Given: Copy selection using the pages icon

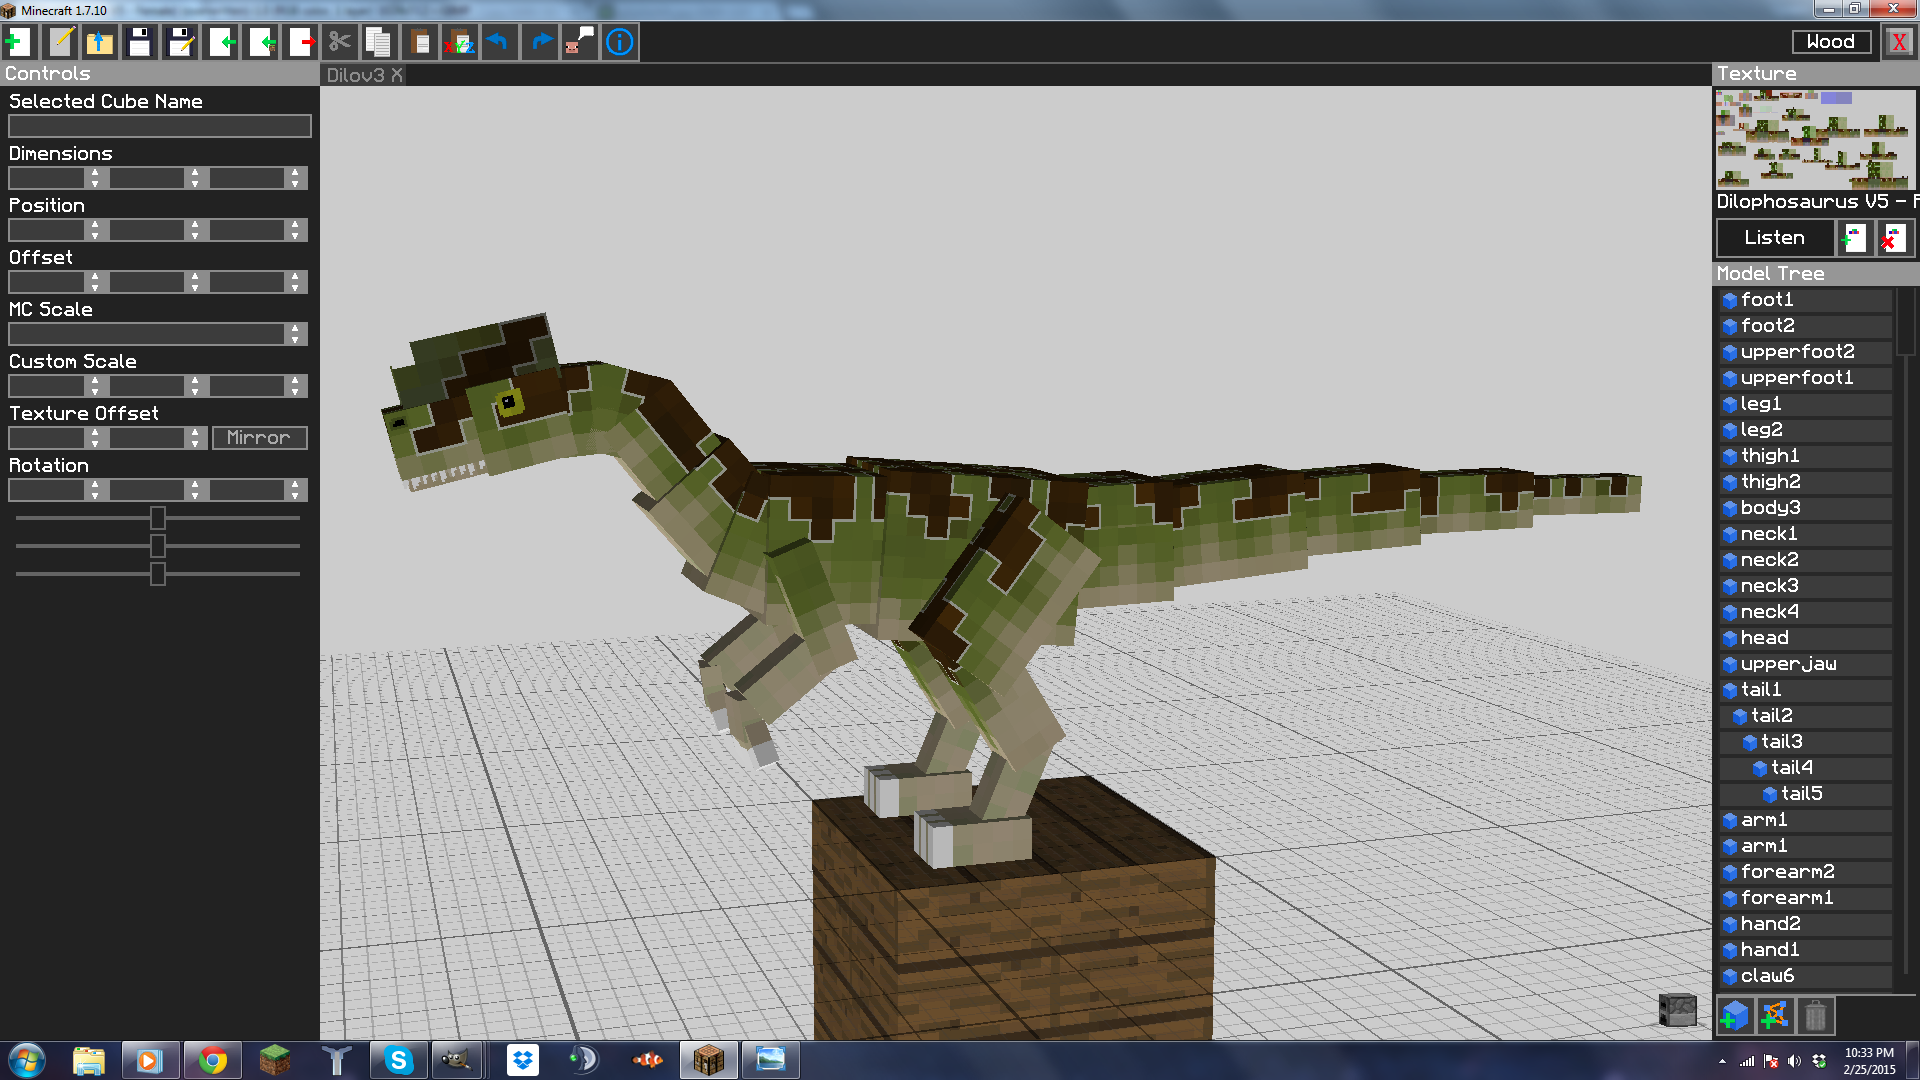Looking at the screenshot, I should (380, 42).
